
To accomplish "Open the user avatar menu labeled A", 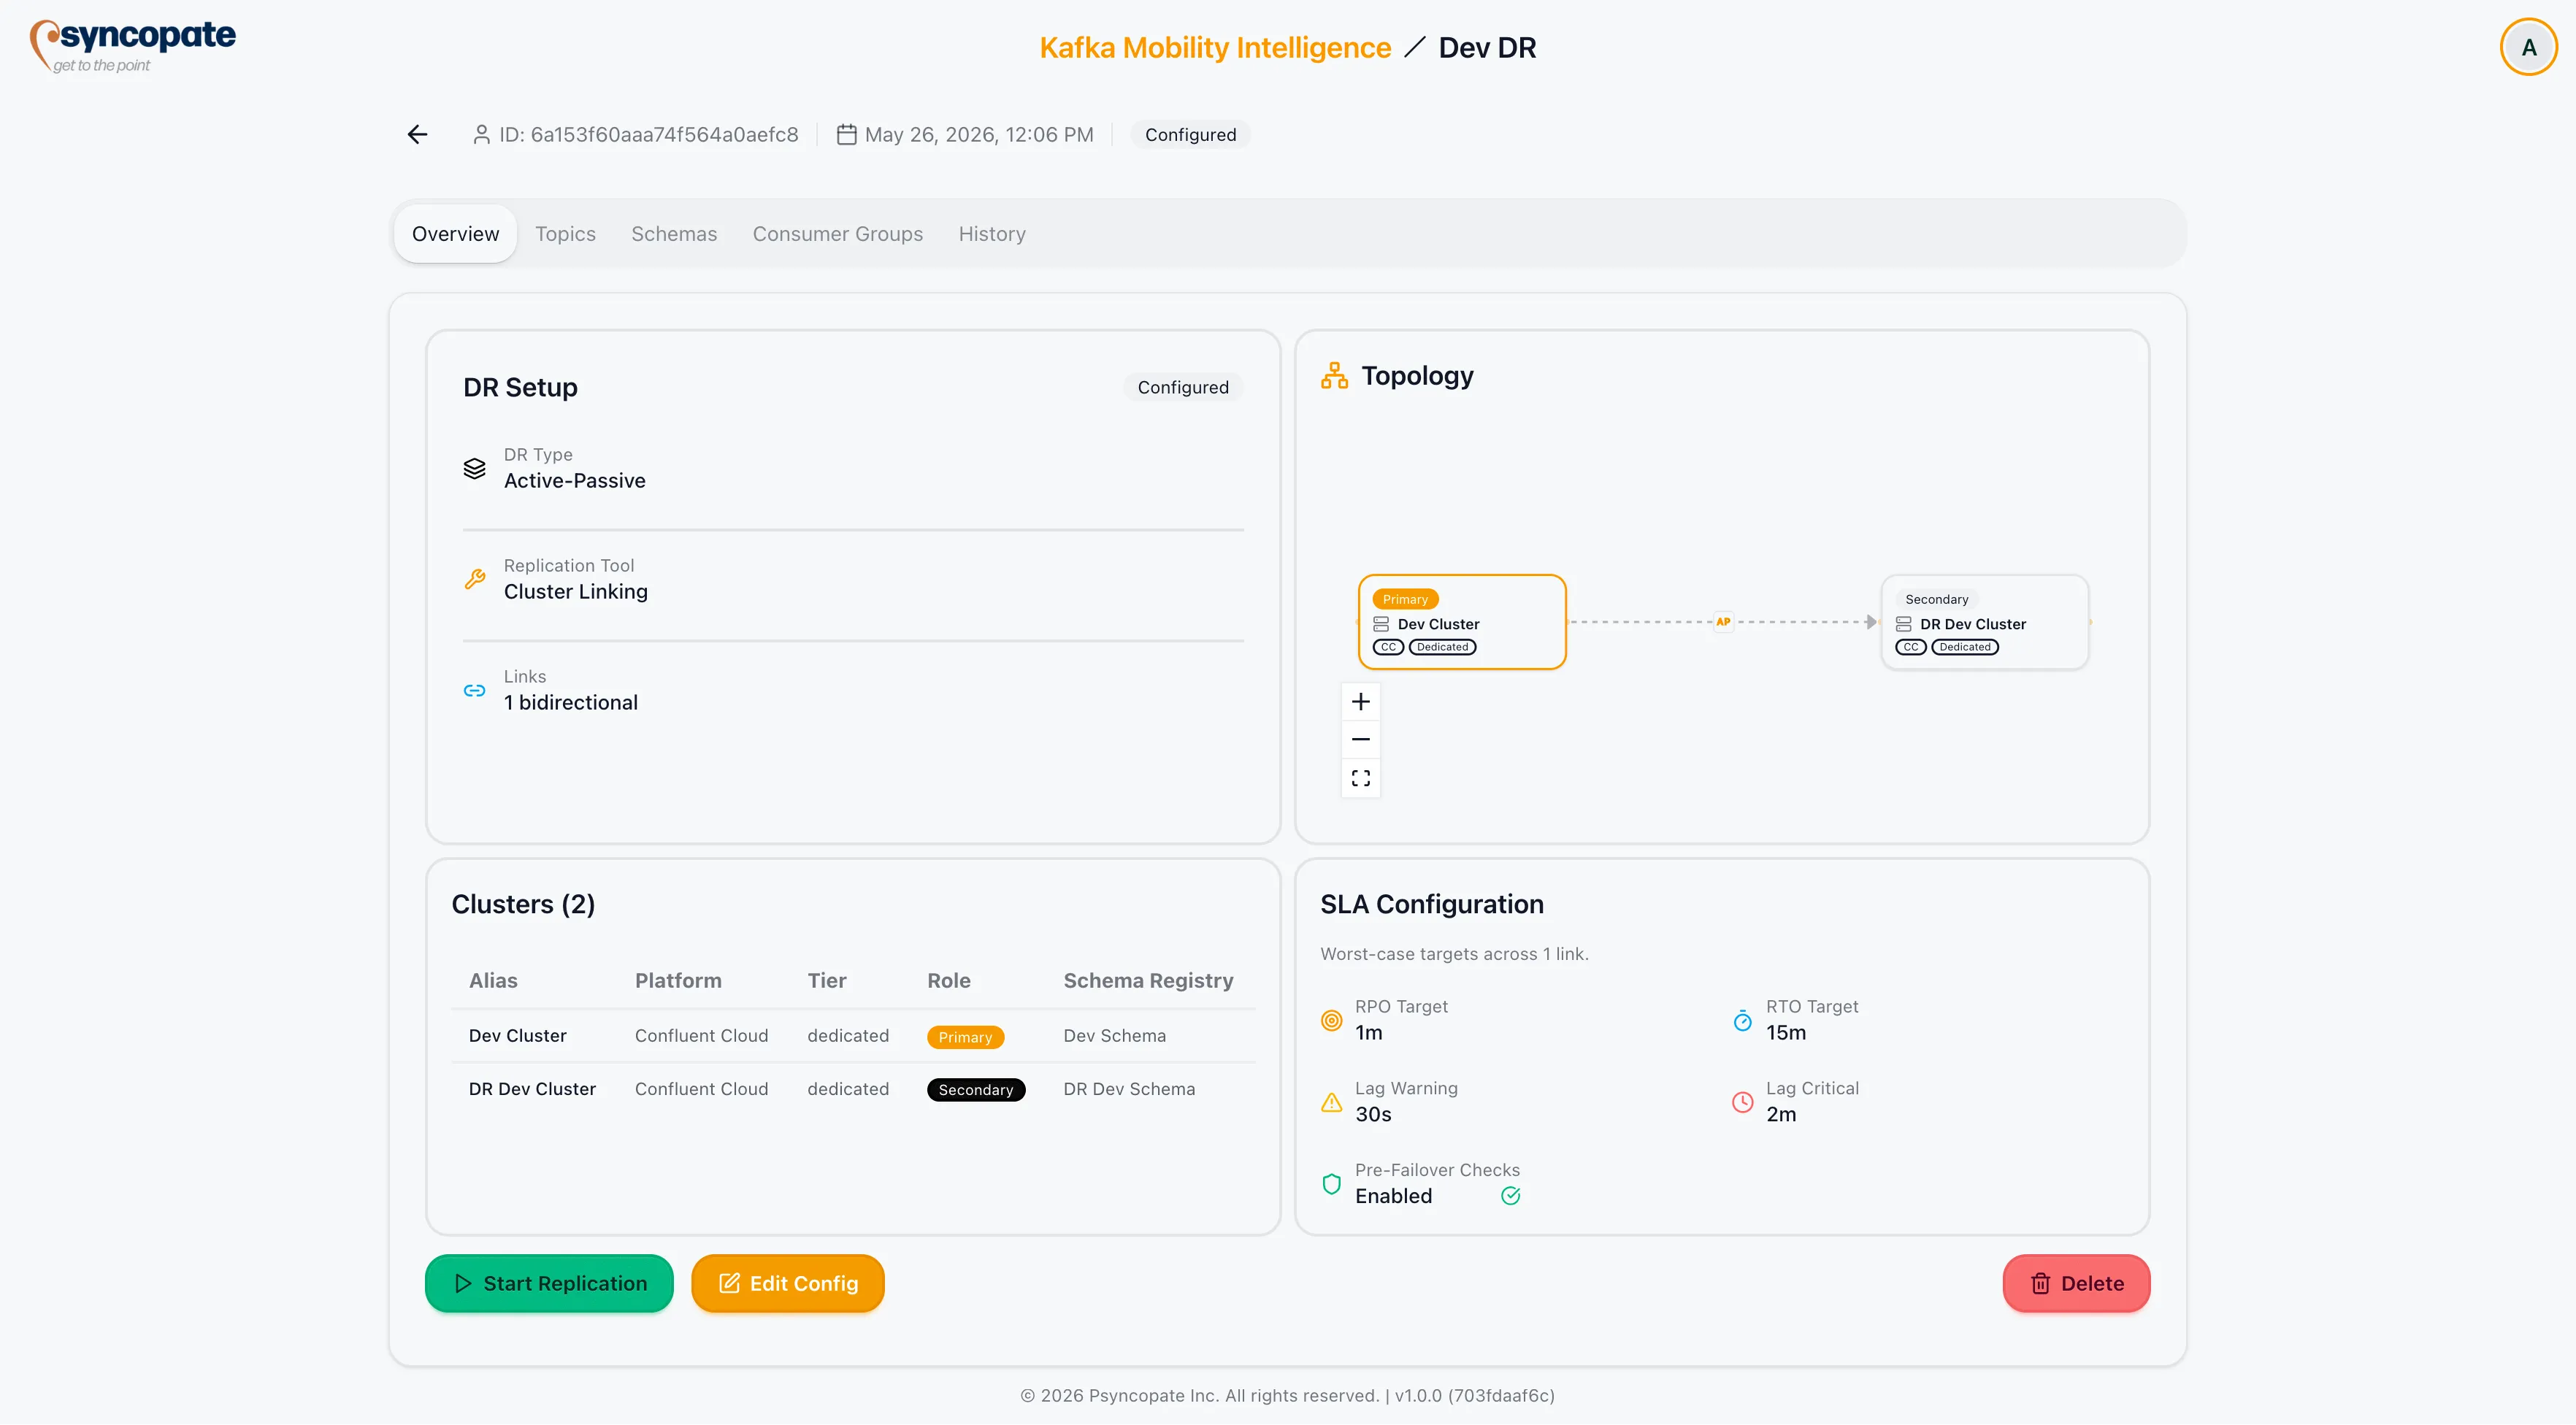I will tap(2528, 47).
